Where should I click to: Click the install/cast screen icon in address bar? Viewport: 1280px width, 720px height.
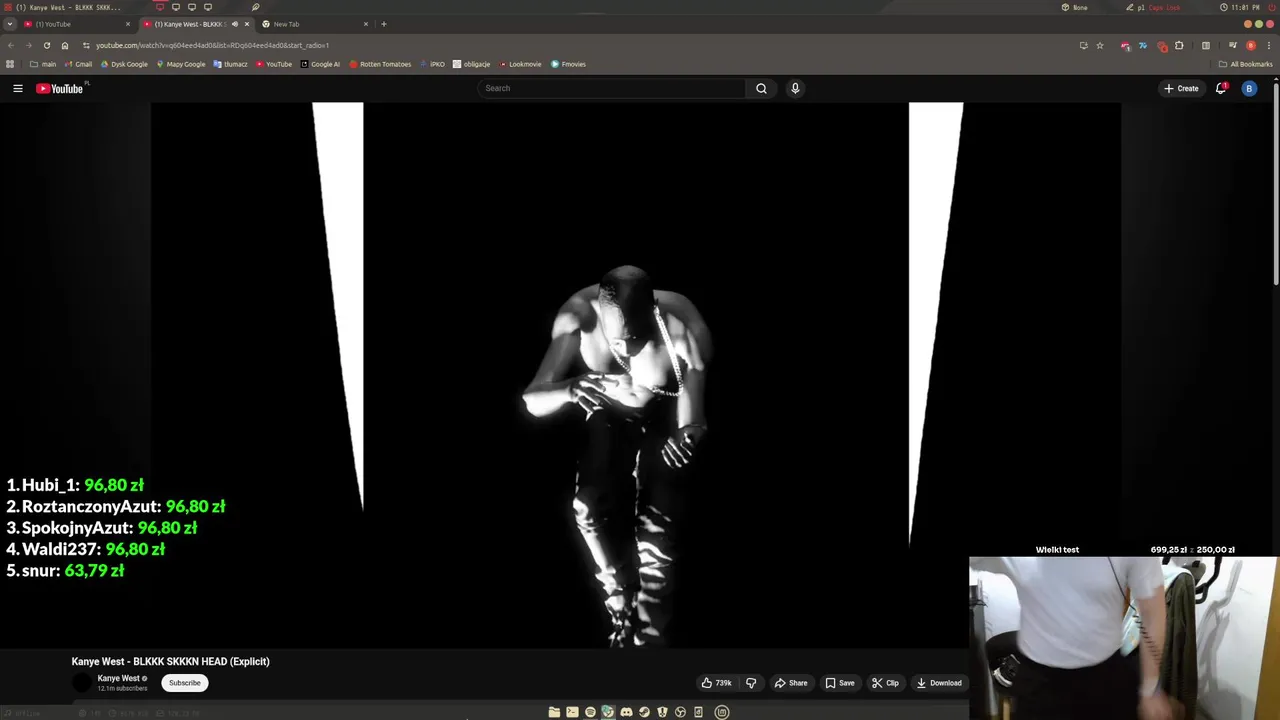coord(1083,45)
